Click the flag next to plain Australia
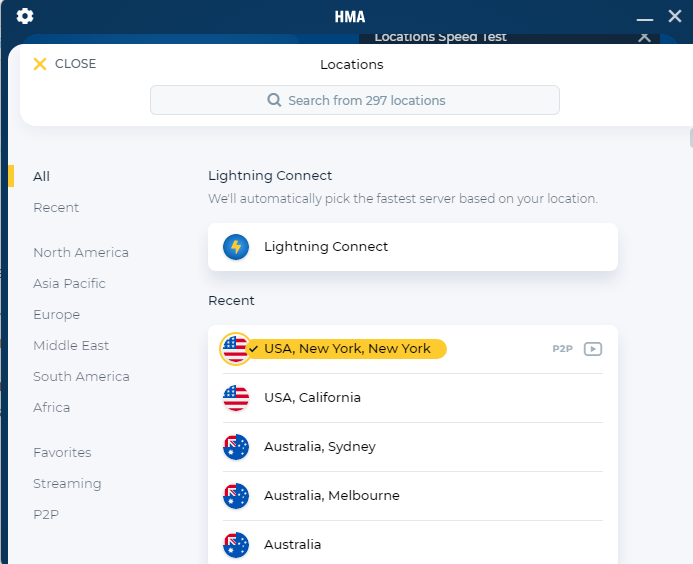This screenshot has height=564, width=693. click(236, 545)
